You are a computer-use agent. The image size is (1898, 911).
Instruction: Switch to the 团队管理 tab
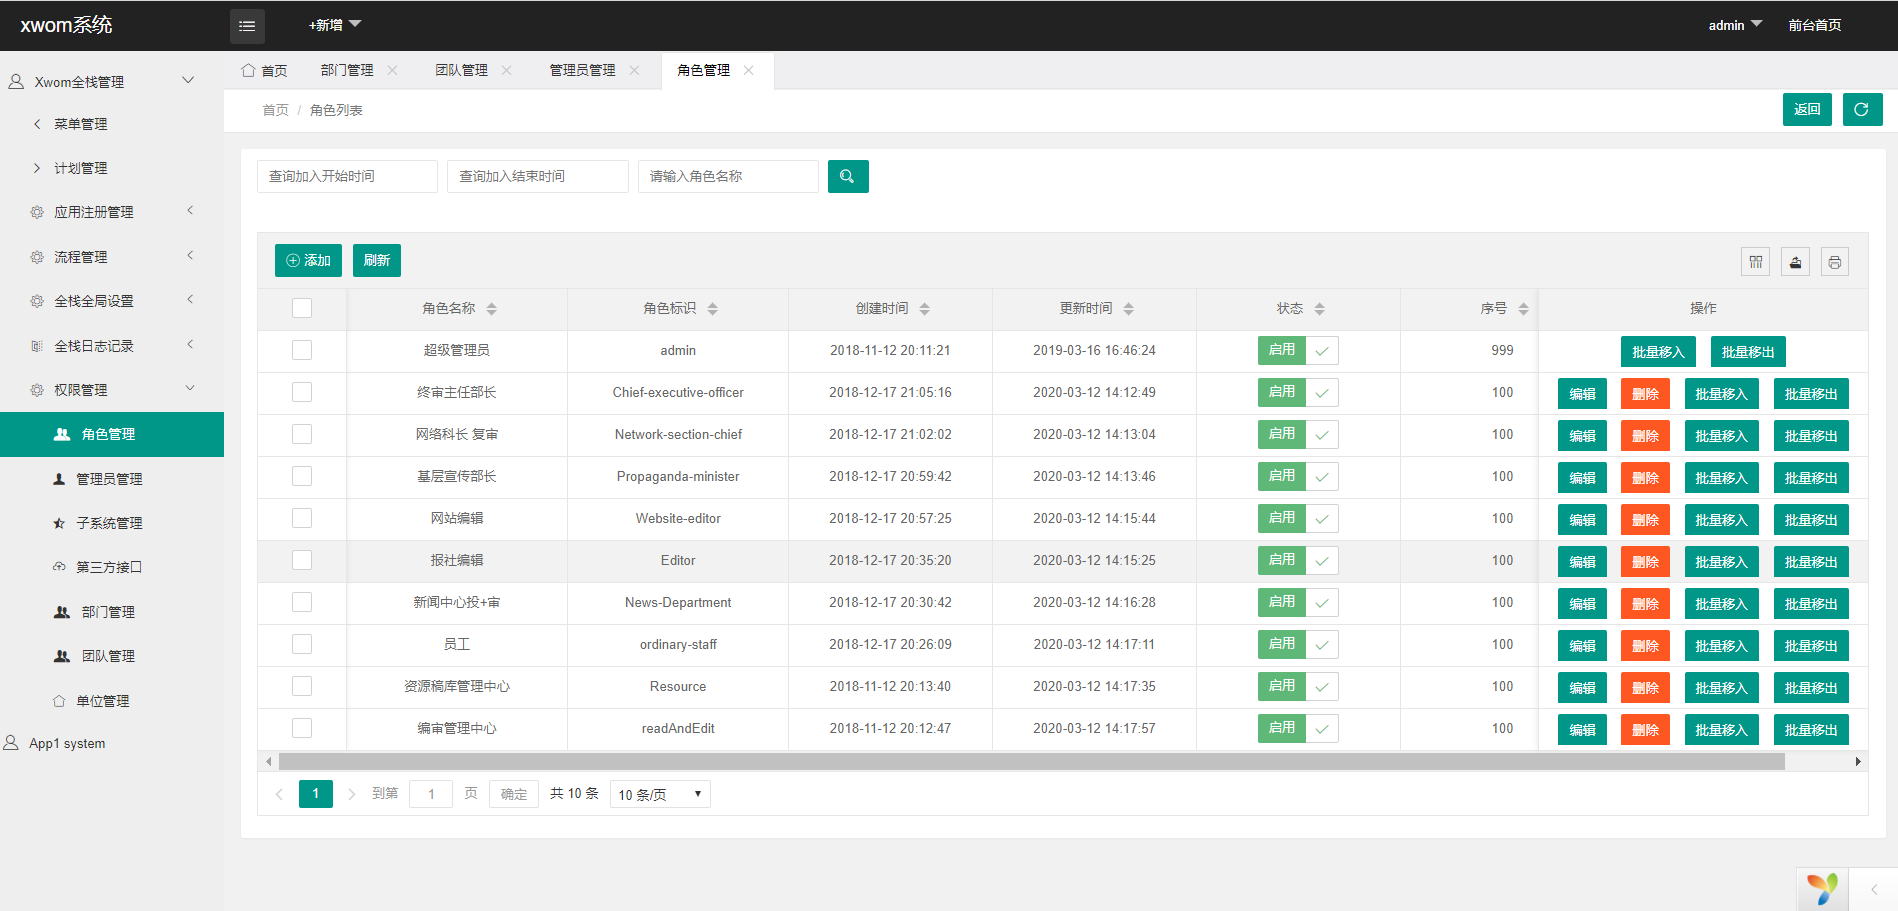click(461, 70)
